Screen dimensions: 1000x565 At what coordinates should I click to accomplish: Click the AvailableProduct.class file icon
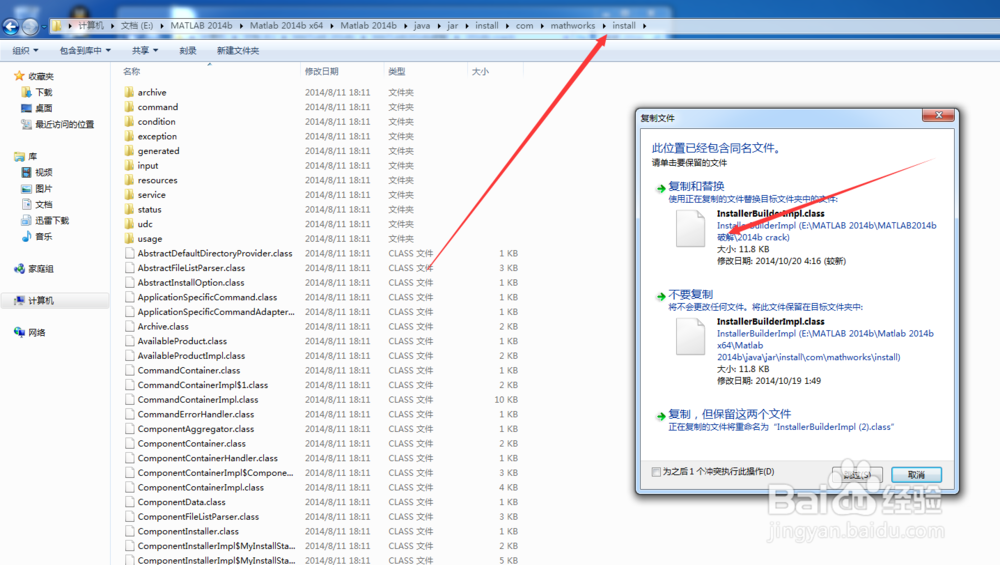129,341
